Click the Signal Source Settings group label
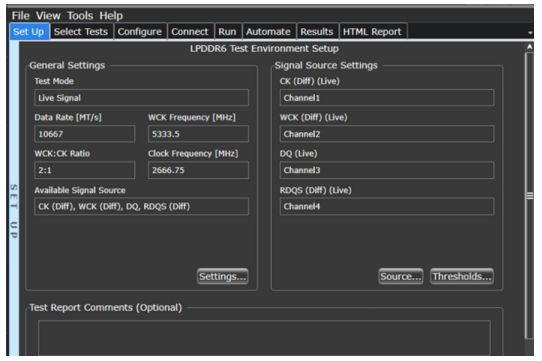The image size is (542, 361). [x=326, y=65]
